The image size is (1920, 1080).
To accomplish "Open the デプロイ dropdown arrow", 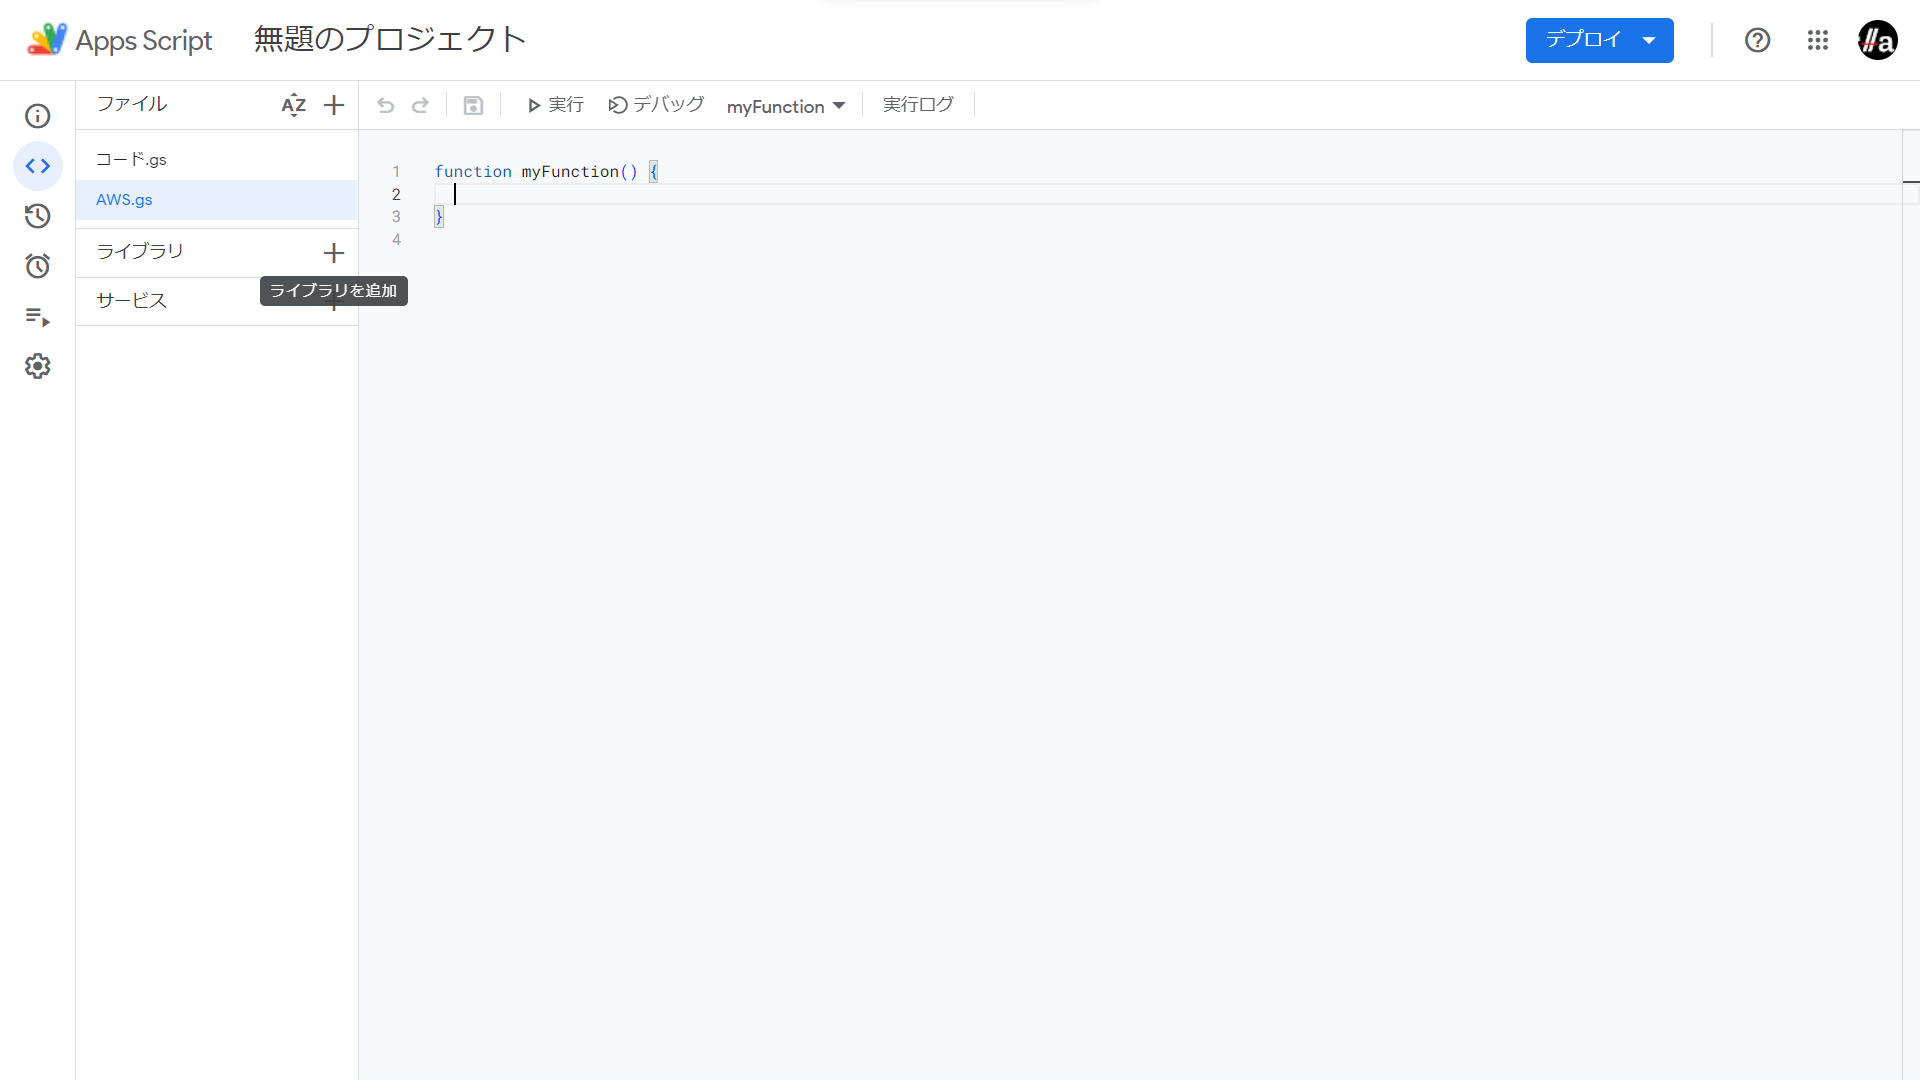I will [1648, 40].
